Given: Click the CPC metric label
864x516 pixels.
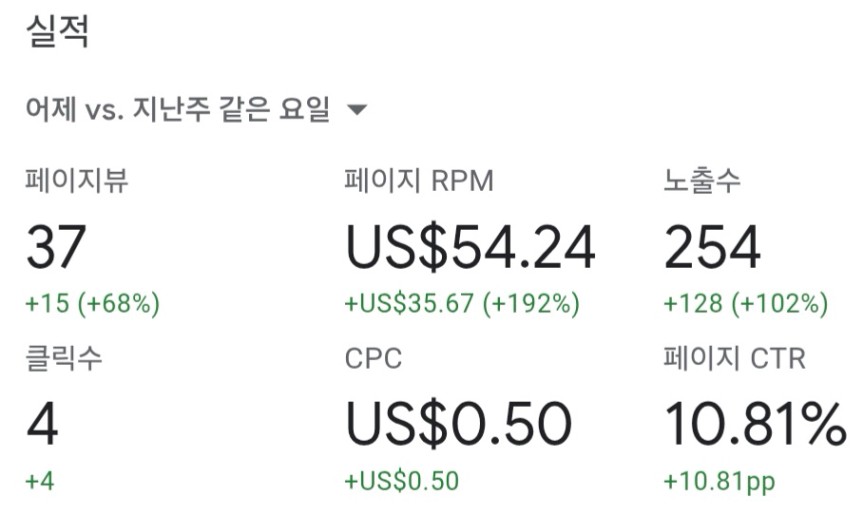Looking at the screenshot, I should pos(374,359).
